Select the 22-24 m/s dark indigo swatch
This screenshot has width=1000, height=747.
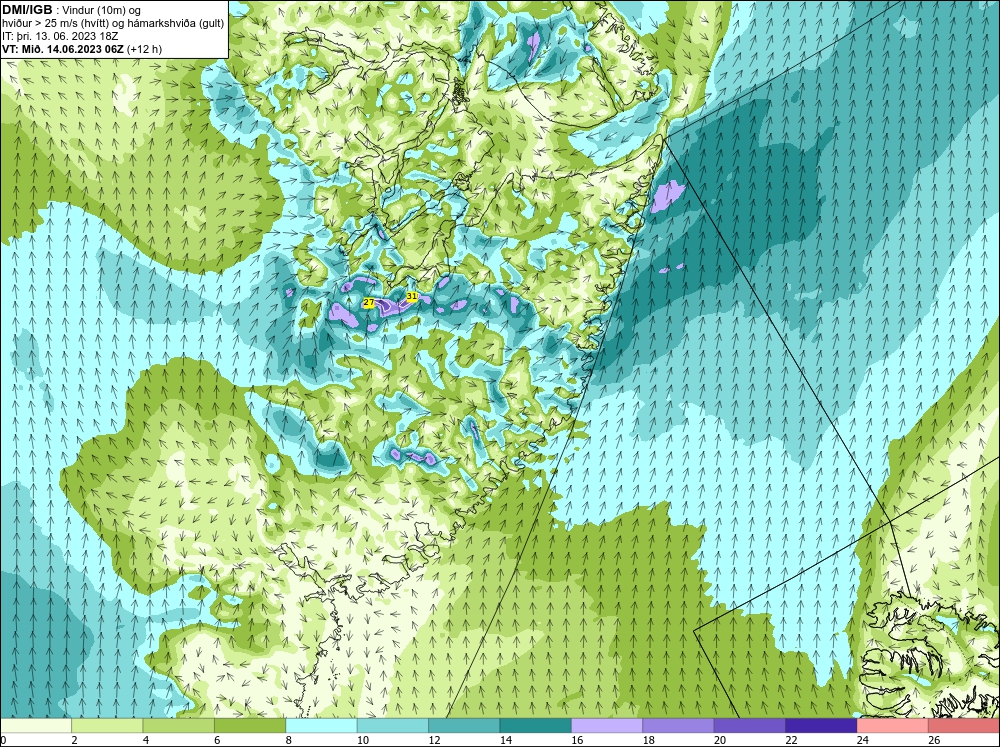[x=821, y=725]
